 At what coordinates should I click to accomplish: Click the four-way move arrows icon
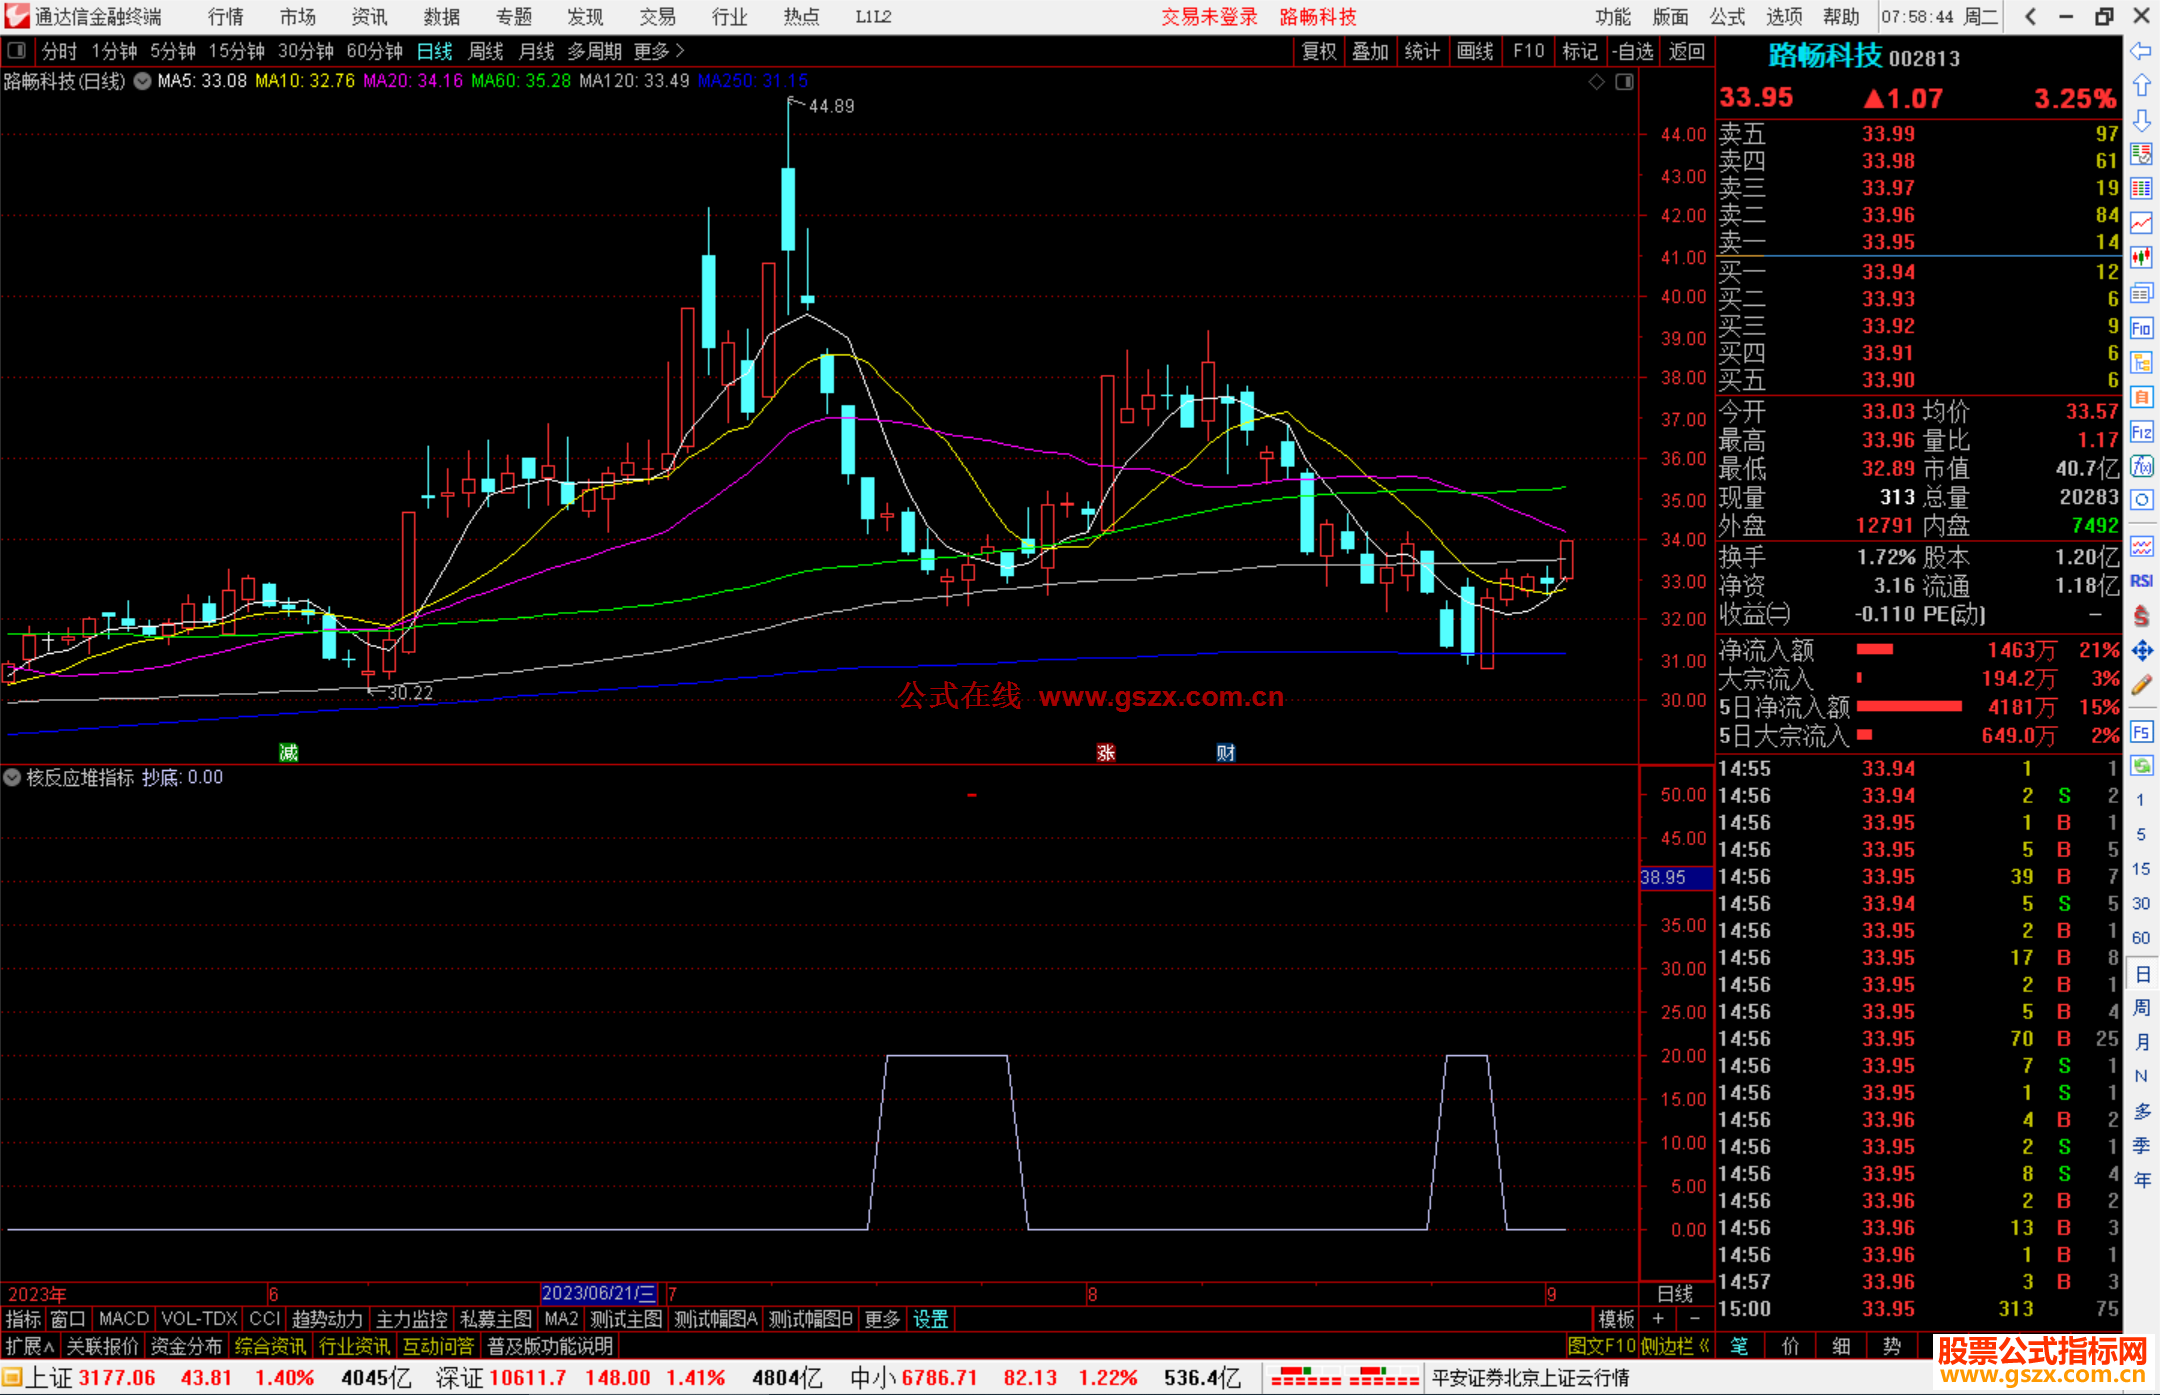[x=2141, y=651]
